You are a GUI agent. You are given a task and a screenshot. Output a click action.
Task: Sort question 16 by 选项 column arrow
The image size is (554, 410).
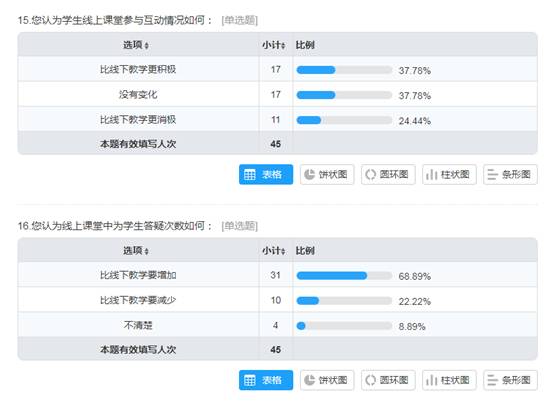pyautogui.click(x=146, y=251)
